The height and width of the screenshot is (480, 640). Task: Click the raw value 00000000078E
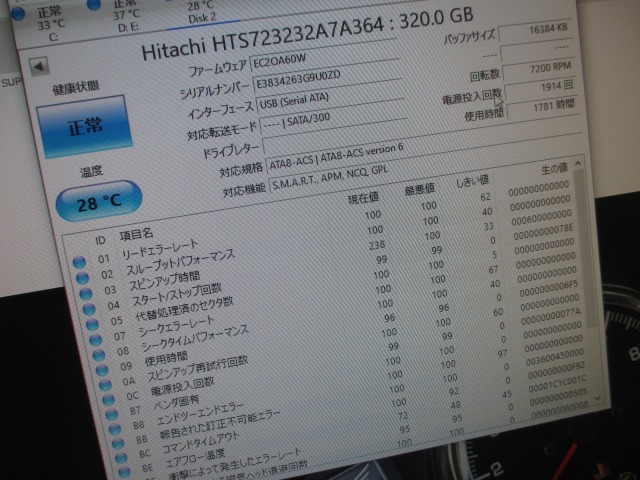coord(544,233)
